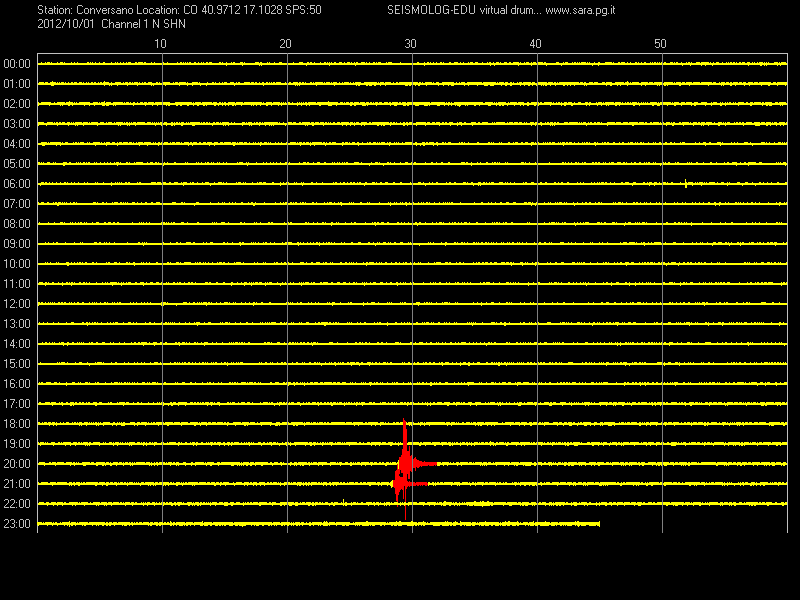Click the 'SPS:50' sample rate text
This screenshot has width=800, height=600.
pos(304,10)
